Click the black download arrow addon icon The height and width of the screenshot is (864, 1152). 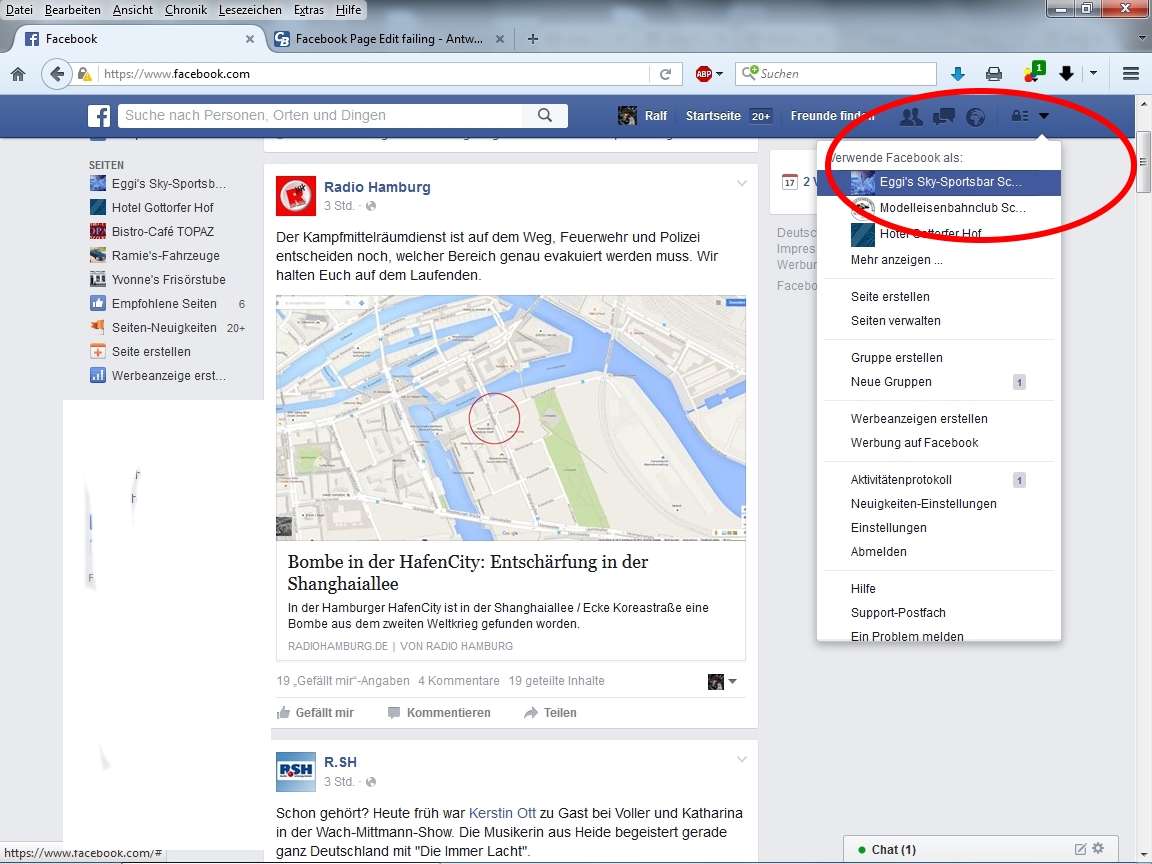(1066, 73)
